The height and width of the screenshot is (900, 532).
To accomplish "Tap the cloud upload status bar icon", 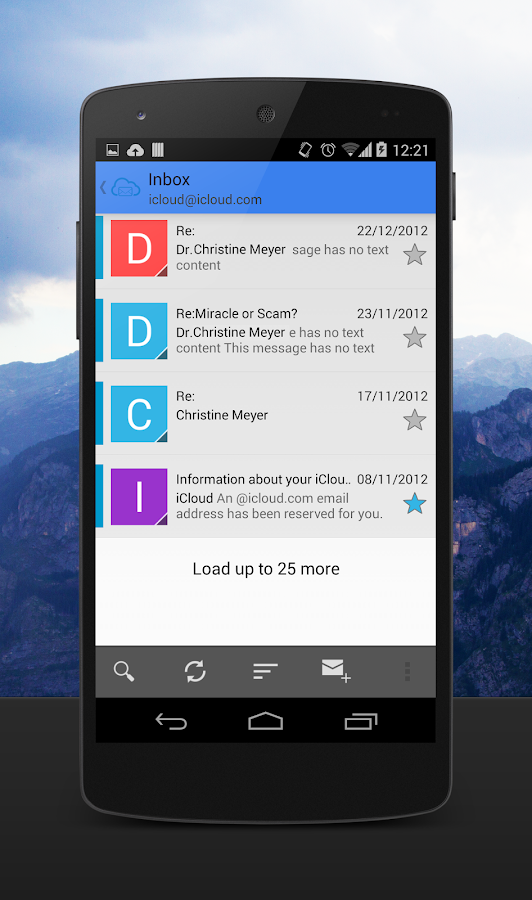I will [135, 150].
